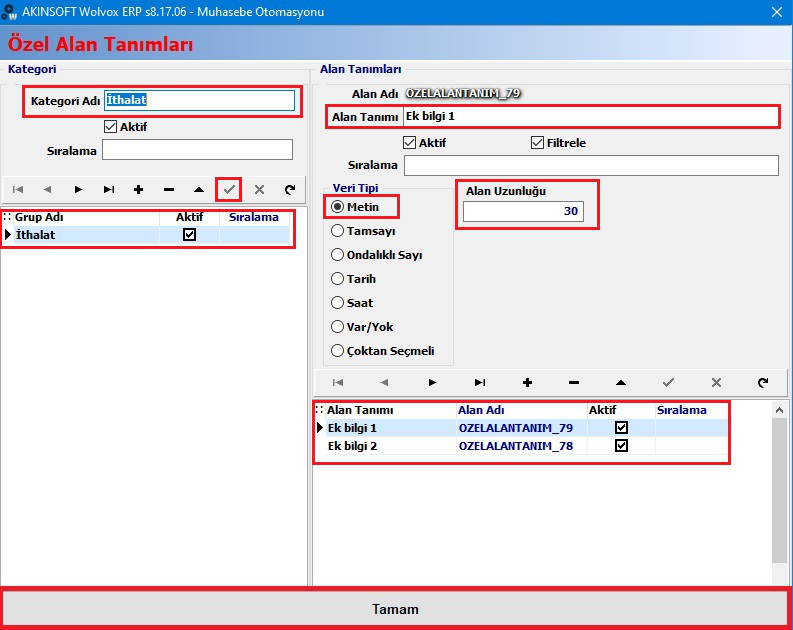
Task: Click the Alan Uzunluğu field showing 30
Action: pos(523,211)
